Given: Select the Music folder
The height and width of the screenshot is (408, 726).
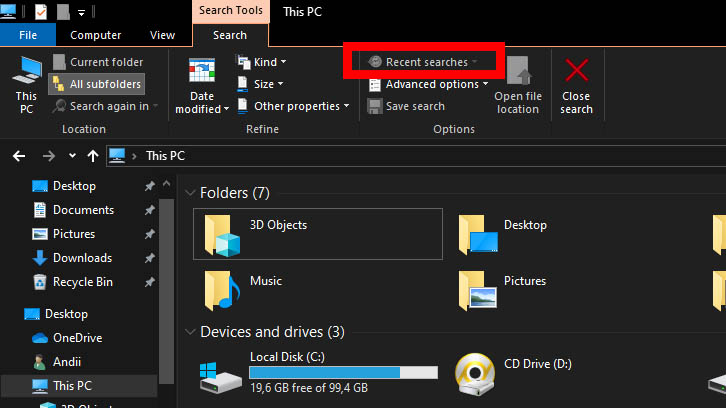Looking at the screenshot, I should pos(244,290).
